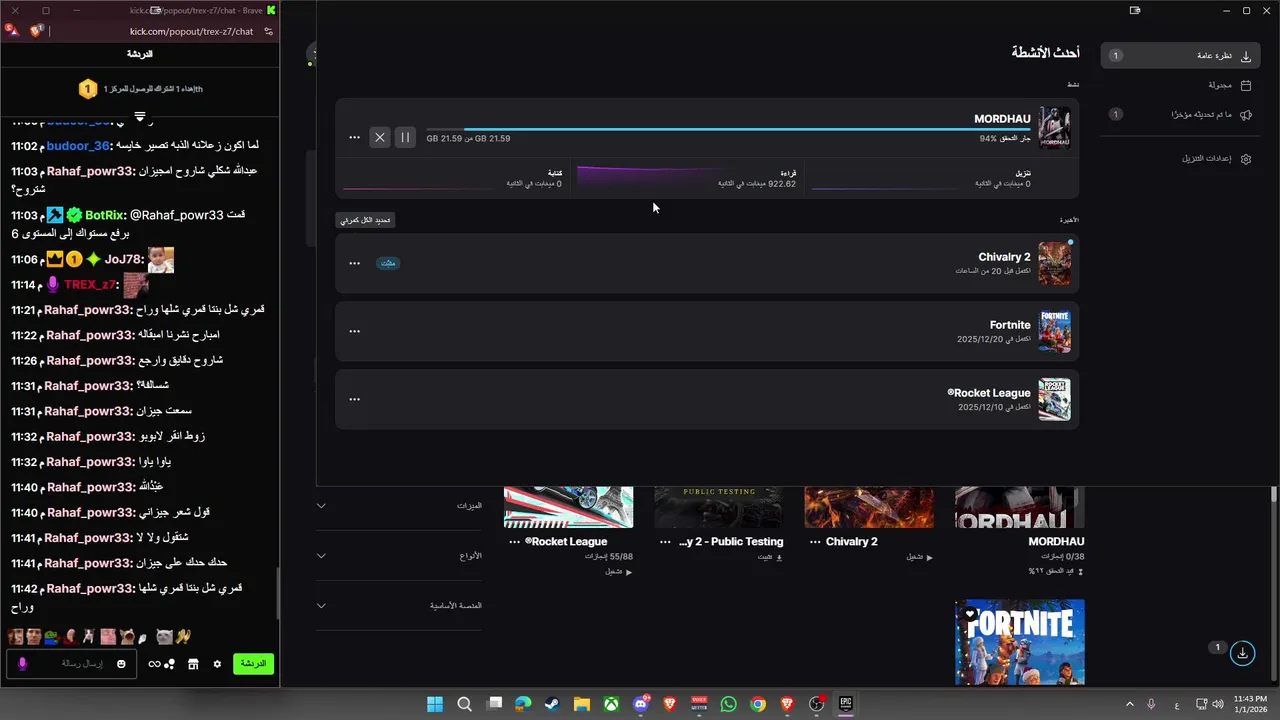
Task: Click the purple microphone icon in chat input
Action: point(23,664)
